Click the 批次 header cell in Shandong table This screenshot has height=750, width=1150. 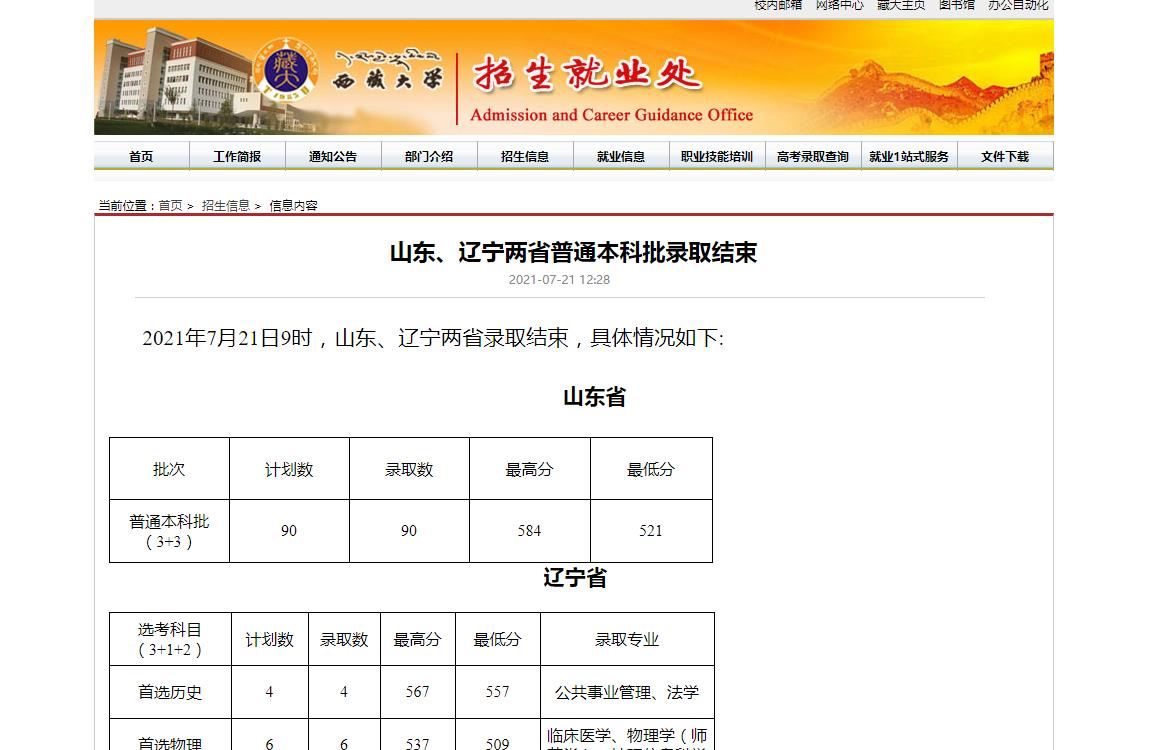click(169, 469)
